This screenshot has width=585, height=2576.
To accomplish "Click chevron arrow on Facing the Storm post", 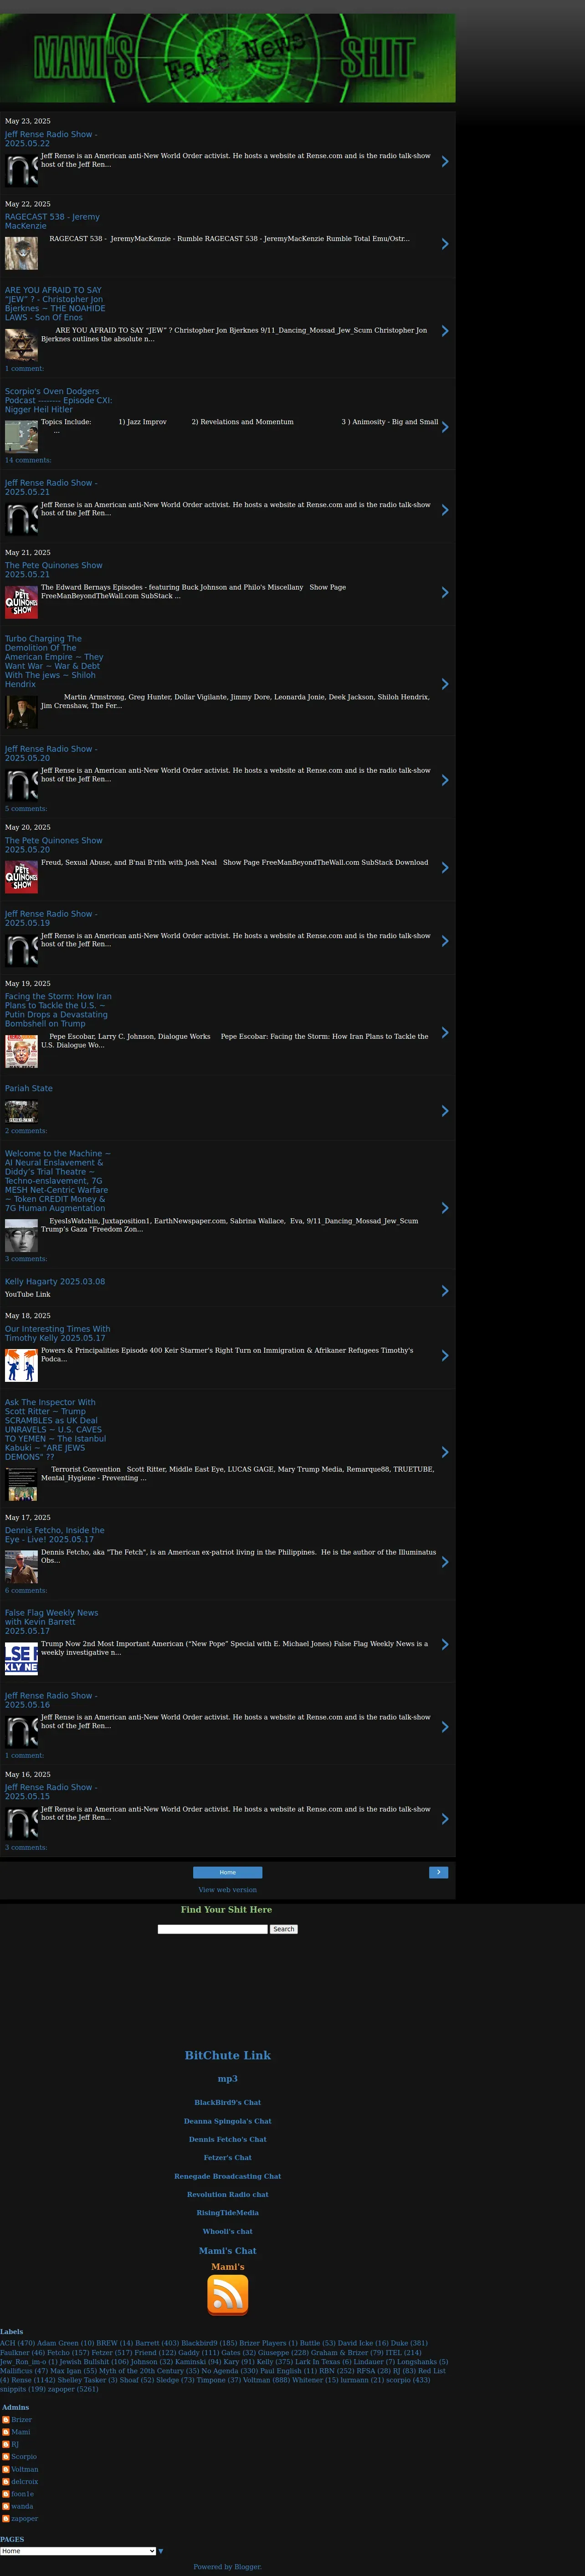I will (445, 1033).
